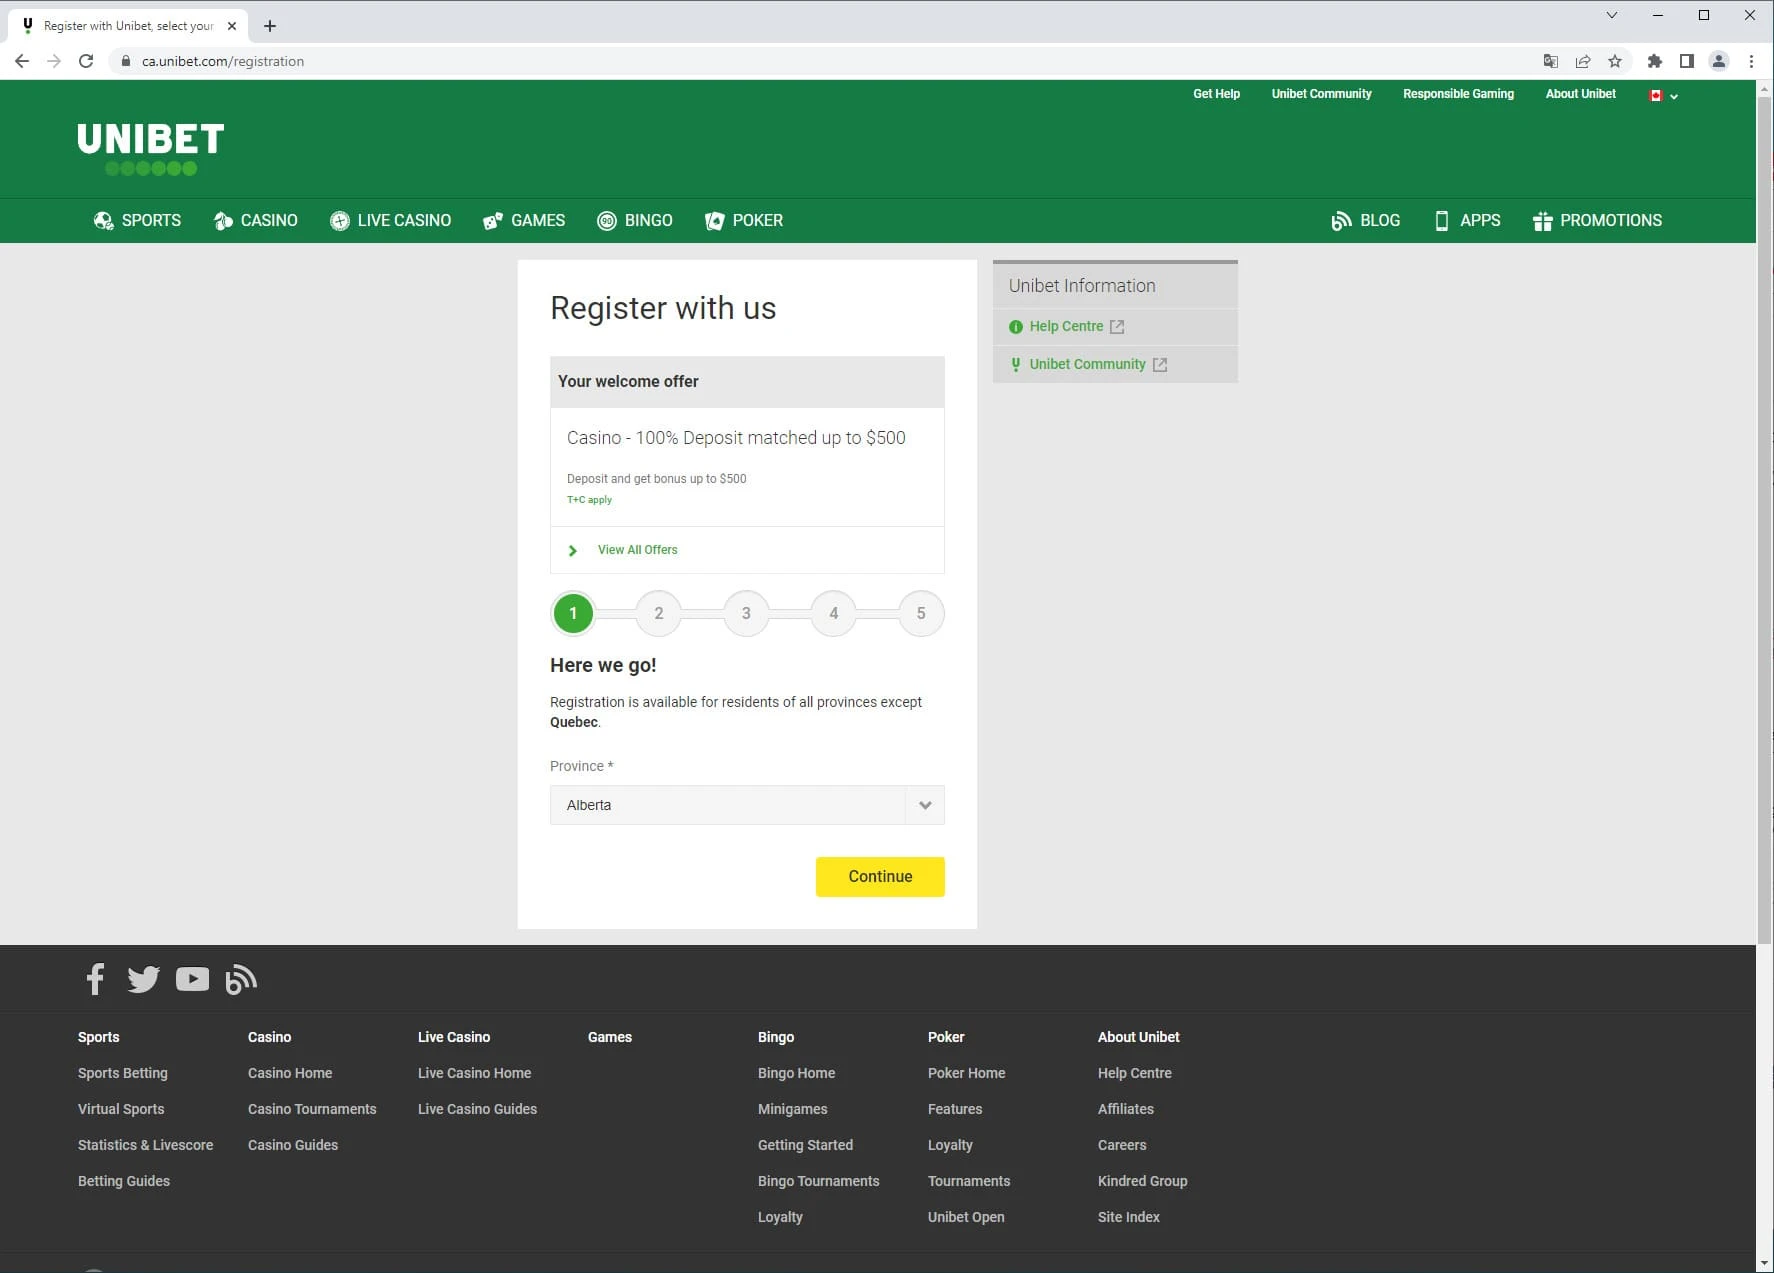
Task: Select step 4 in registration progress
Action: point(834,613)
